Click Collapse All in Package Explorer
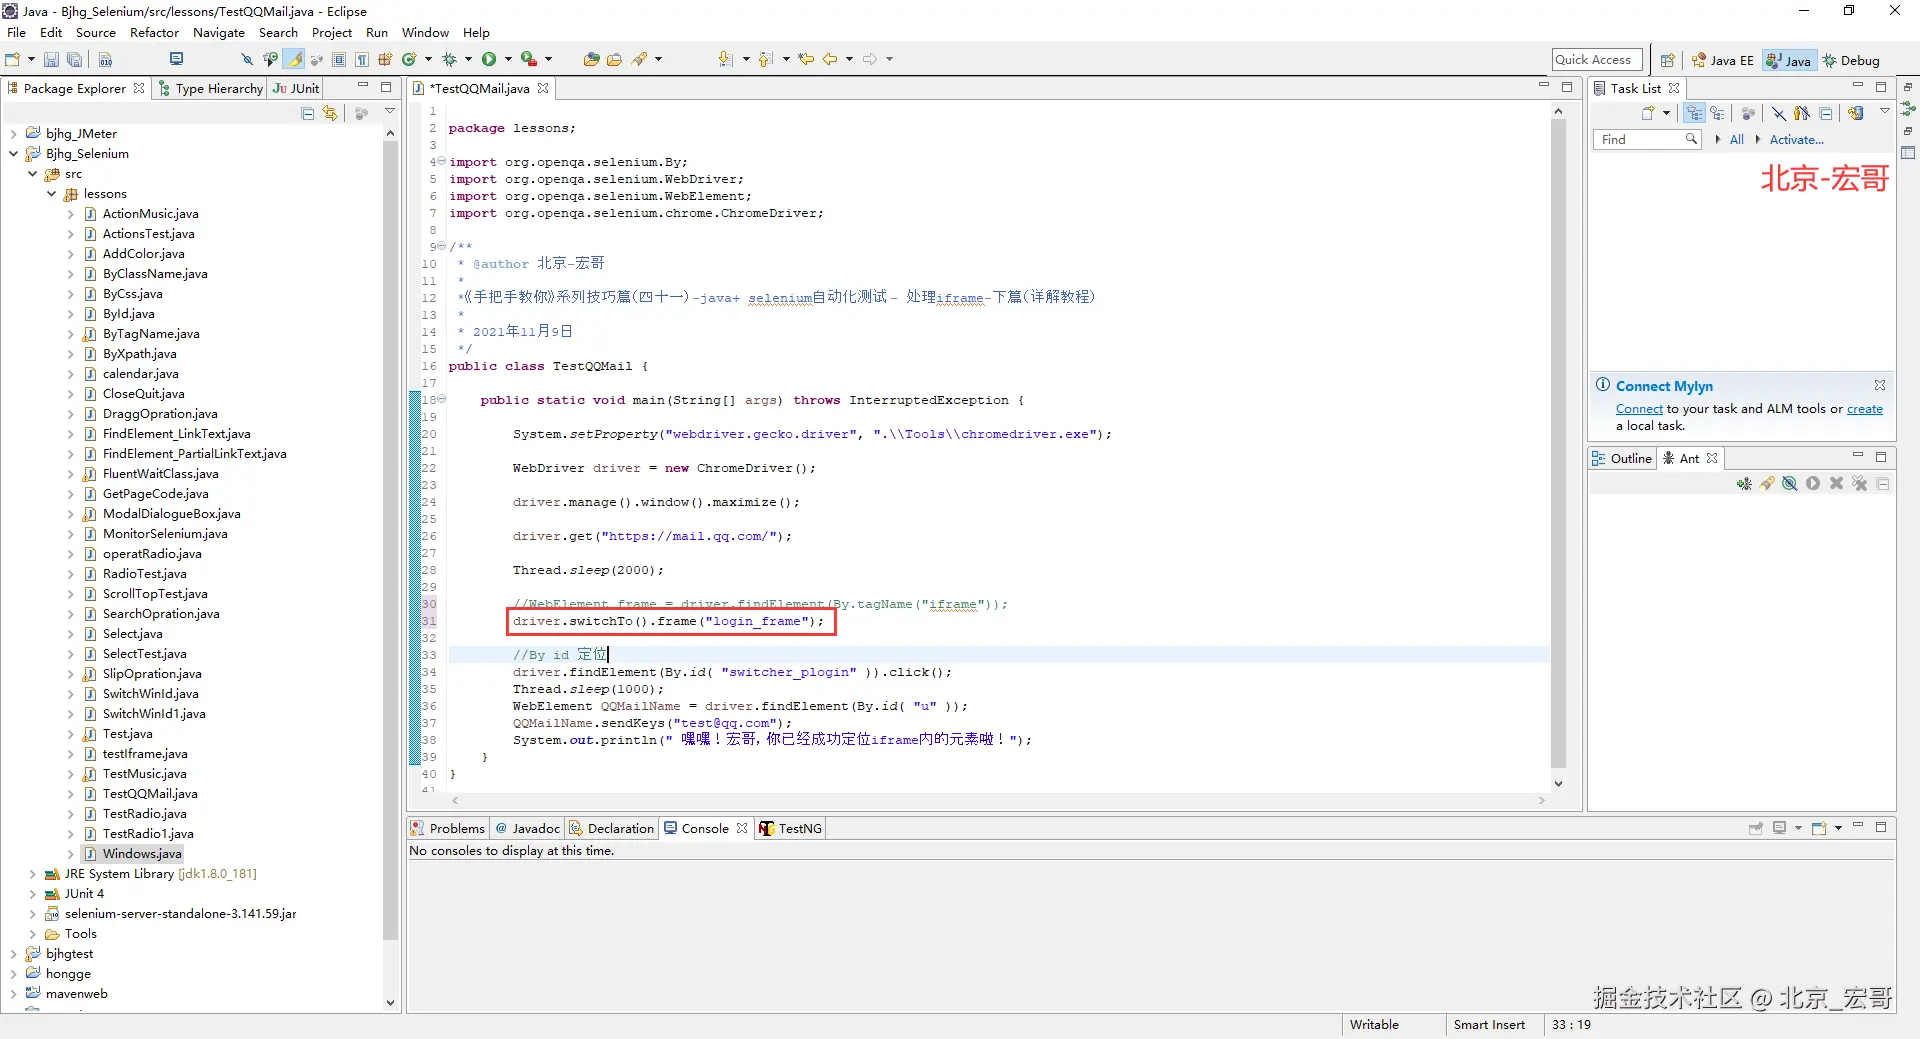 tap(308, 114)
